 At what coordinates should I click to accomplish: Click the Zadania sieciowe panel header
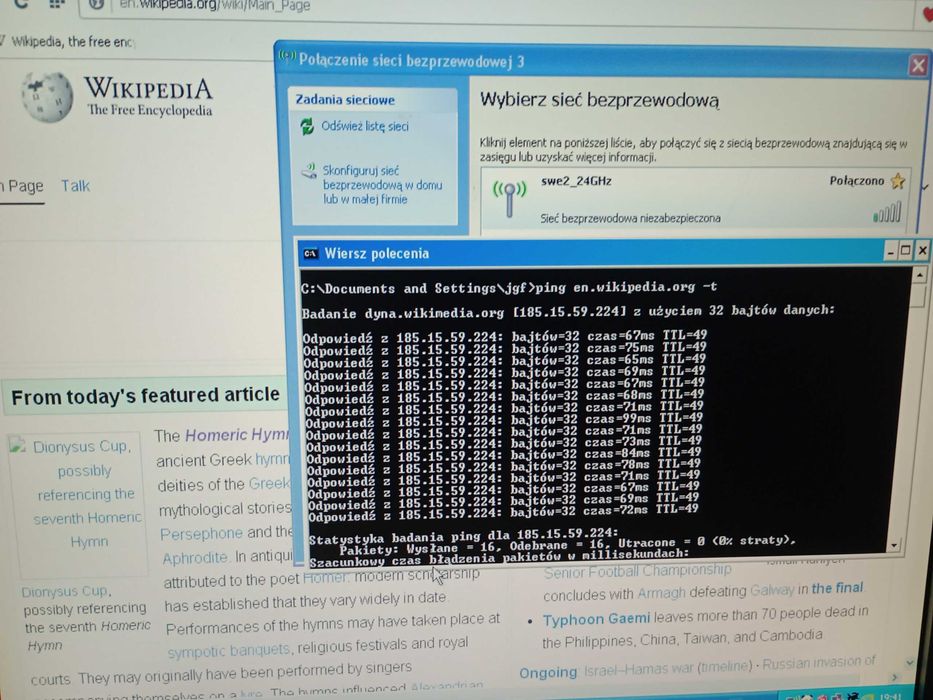click(374, 99)
